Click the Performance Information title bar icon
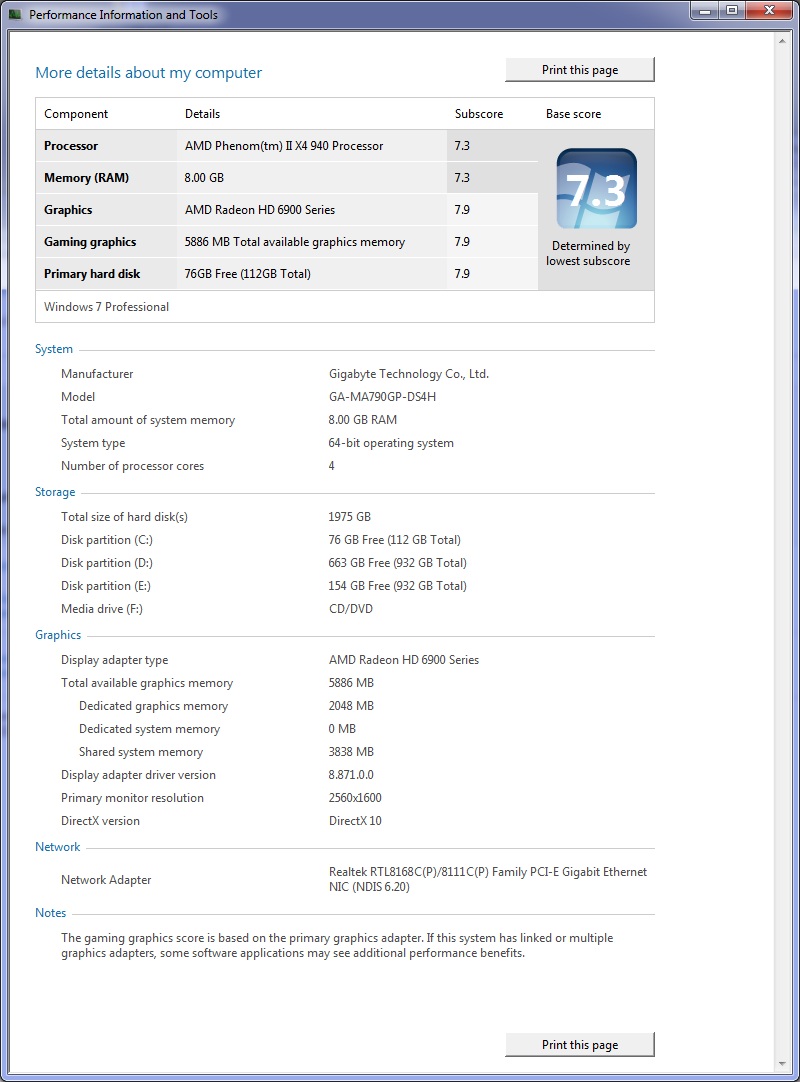800x1082 pixels. 15,14
